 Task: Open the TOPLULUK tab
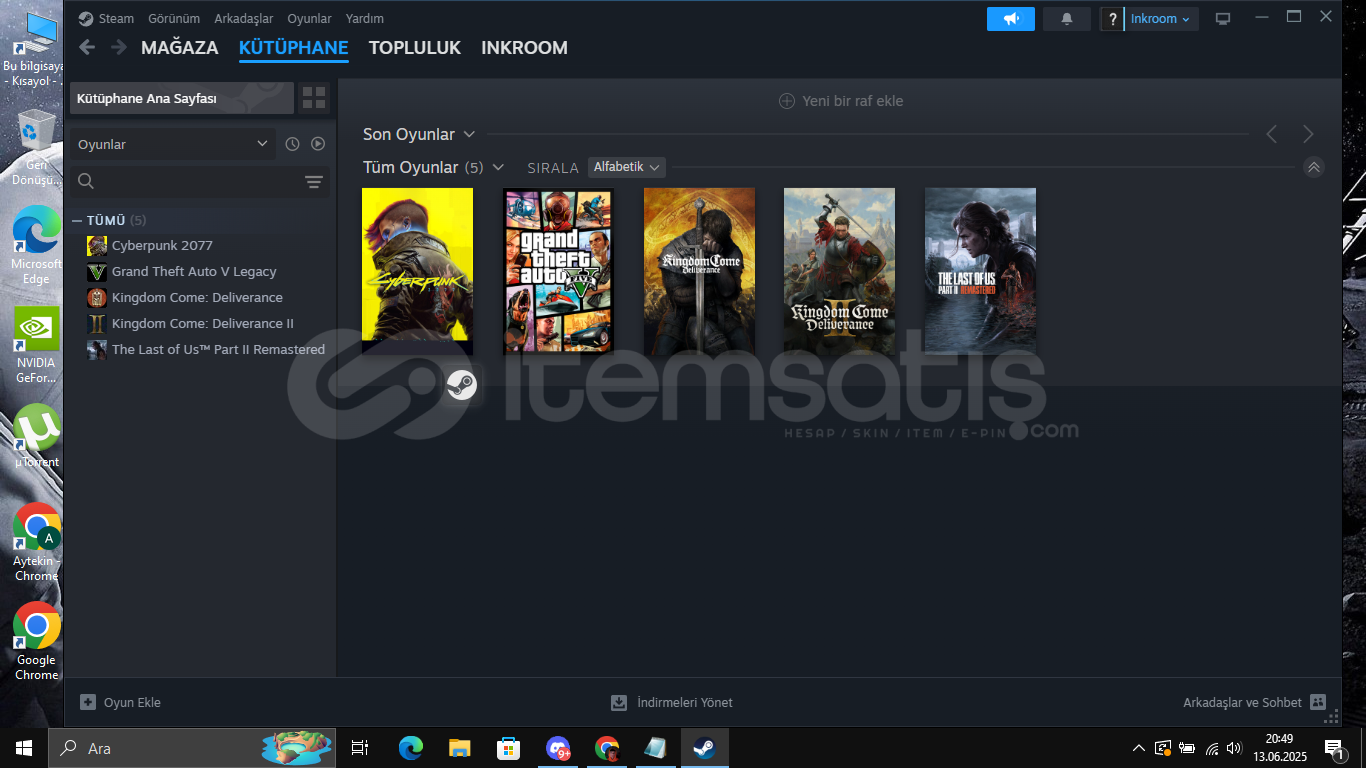[415, 47]
